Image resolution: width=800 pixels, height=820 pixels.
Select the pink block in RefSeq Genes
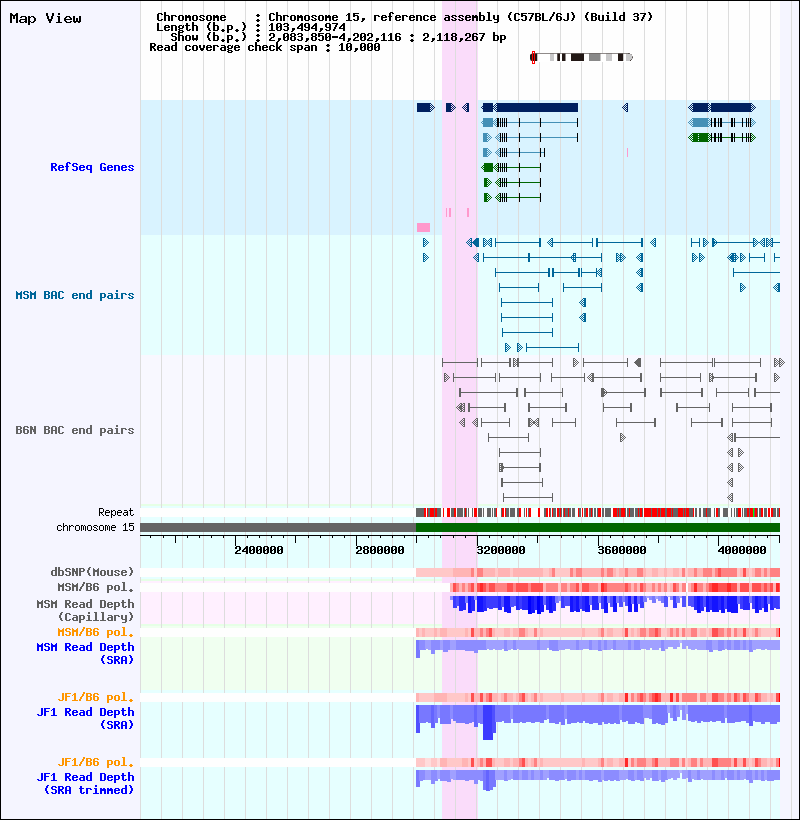(424, 227)
